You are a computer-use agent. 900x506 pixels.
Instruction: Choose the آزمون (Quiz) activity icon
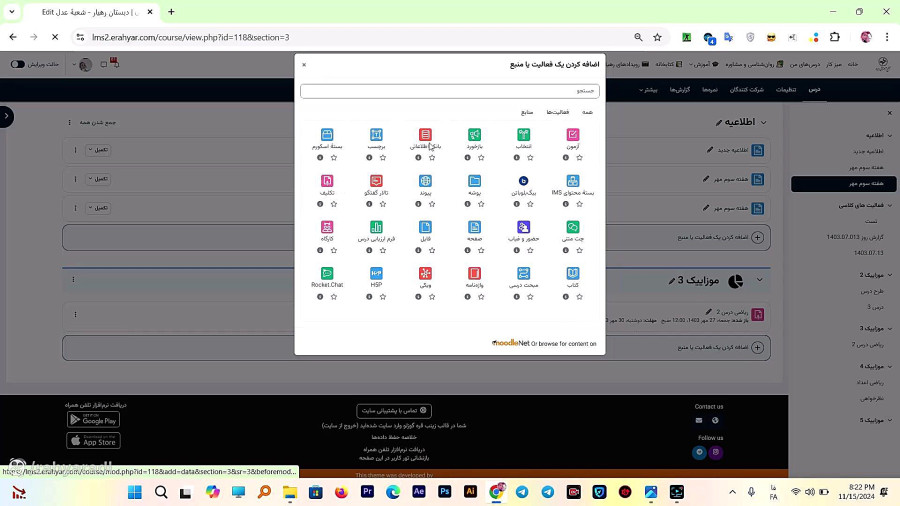pos(572,135)
